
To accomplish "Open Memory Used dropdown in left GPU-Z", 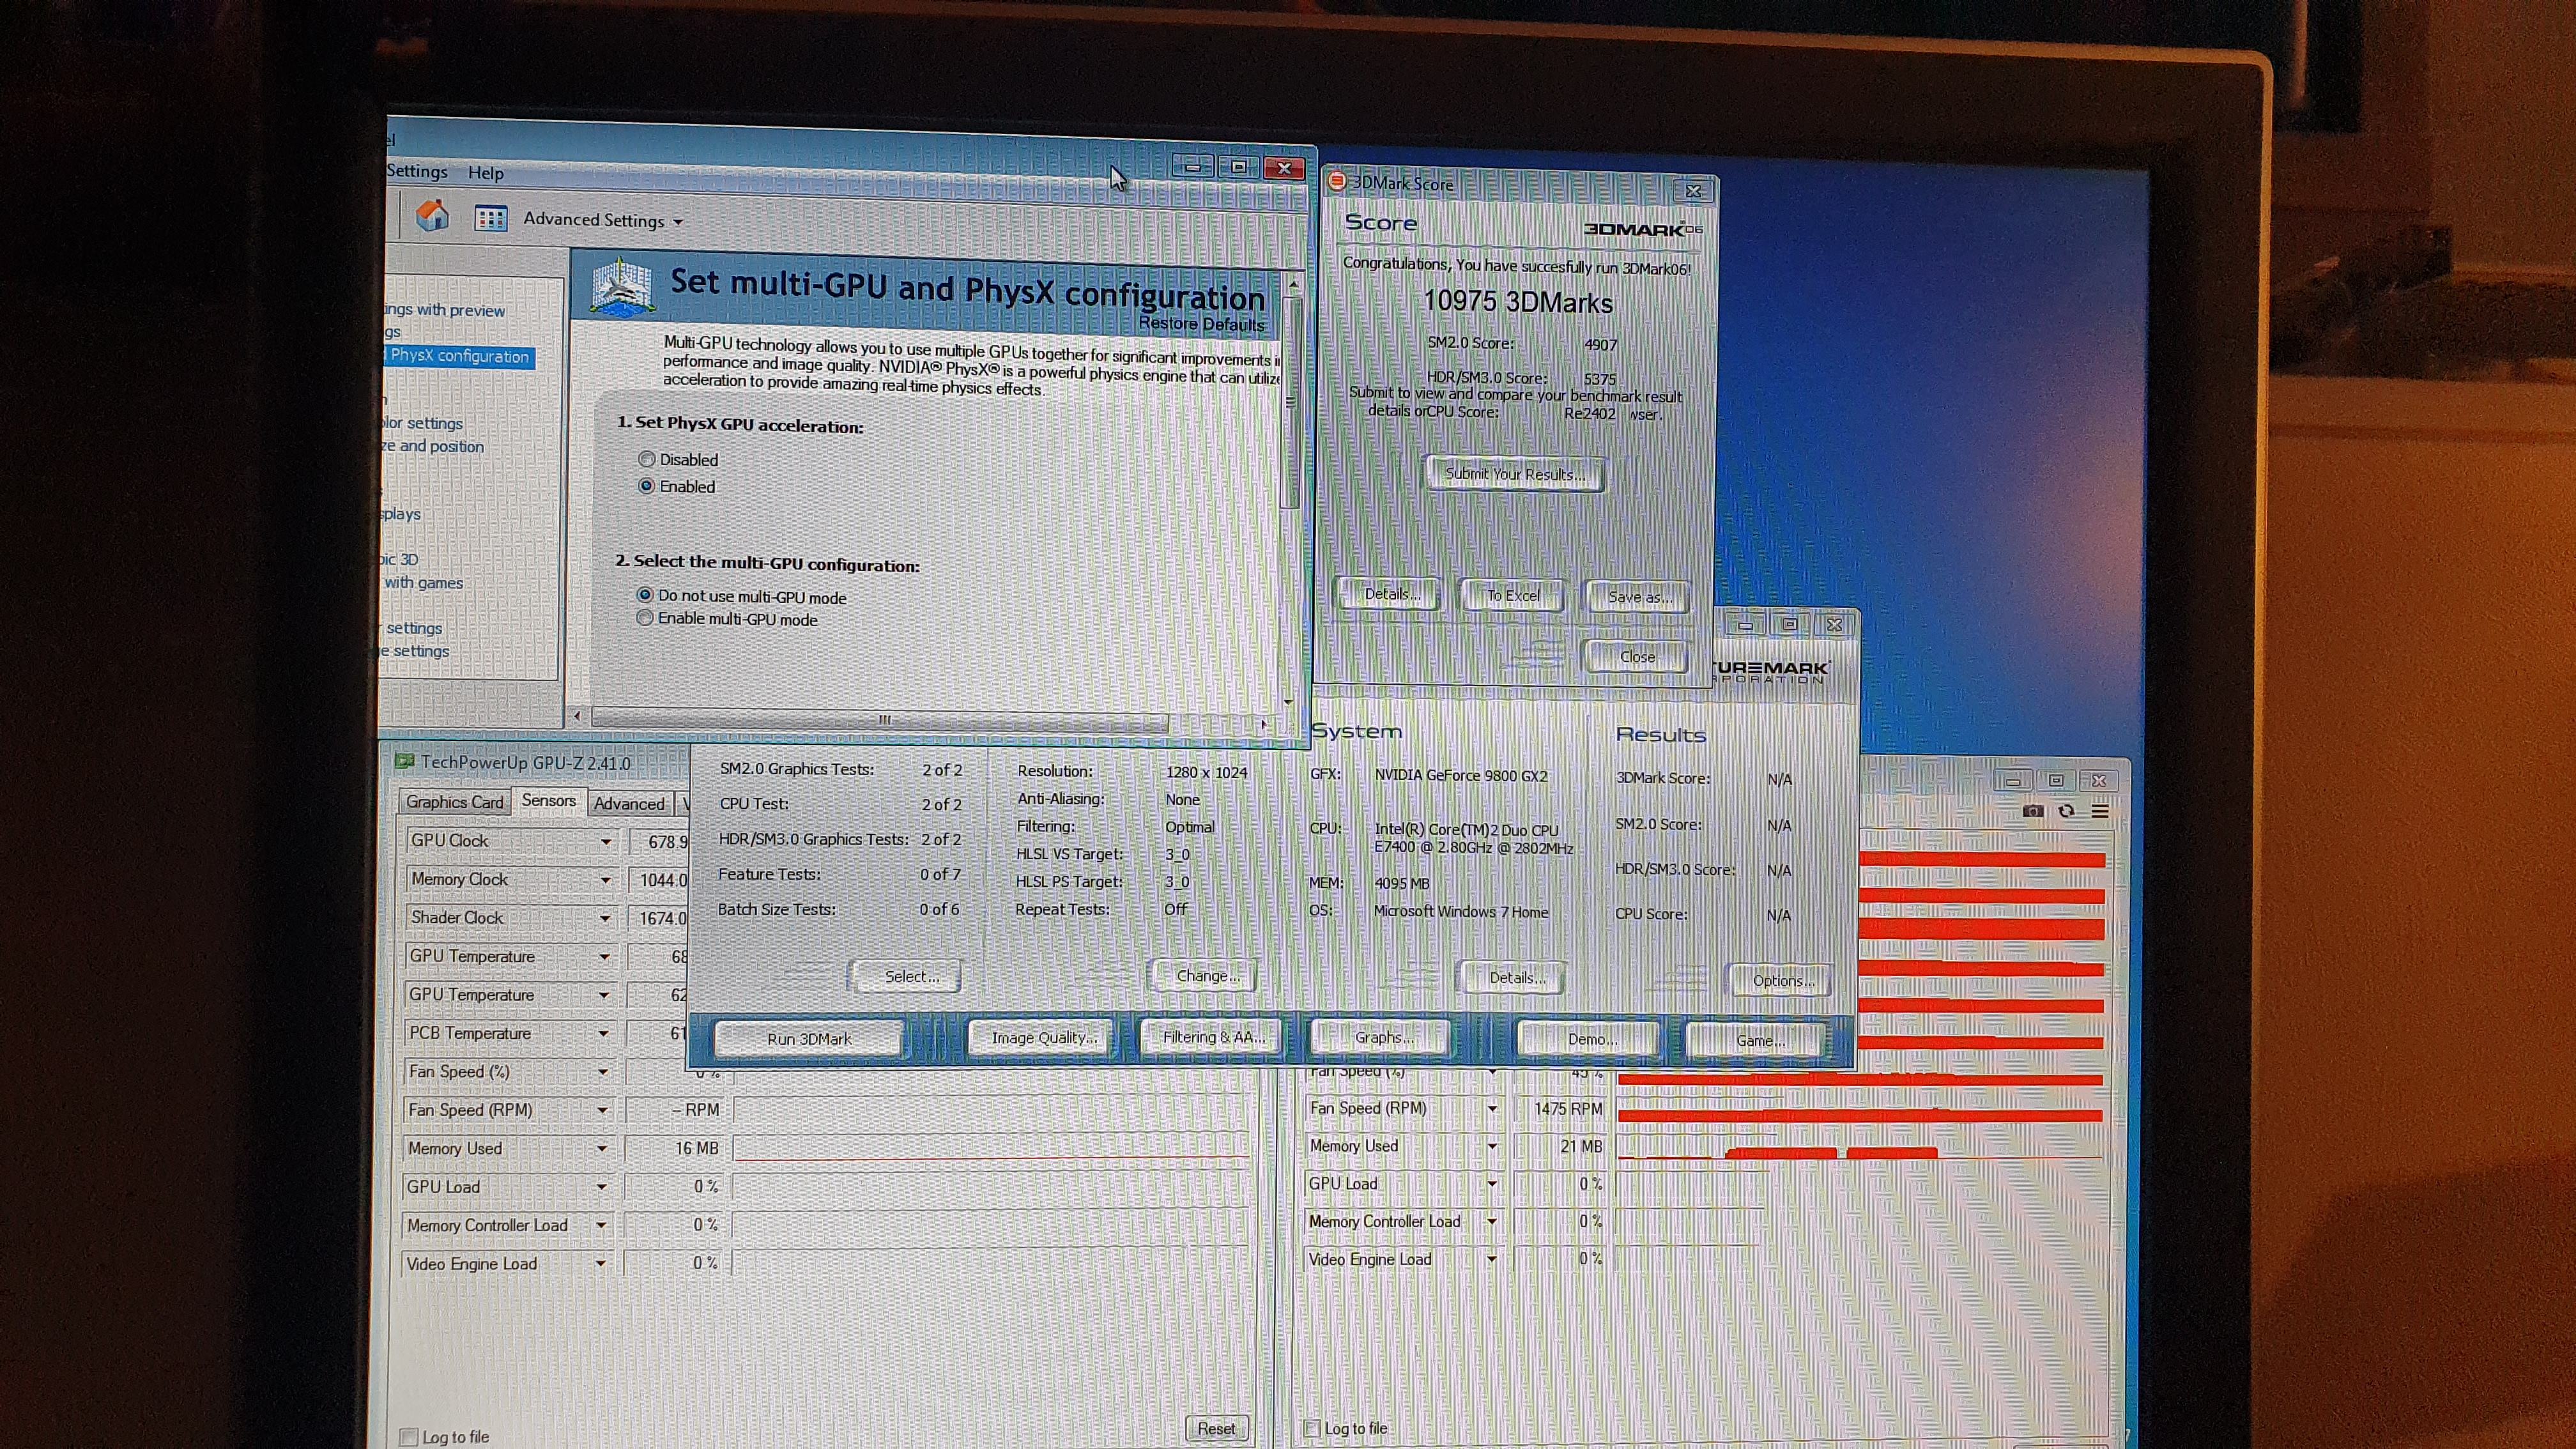I will coord(602,1148).
